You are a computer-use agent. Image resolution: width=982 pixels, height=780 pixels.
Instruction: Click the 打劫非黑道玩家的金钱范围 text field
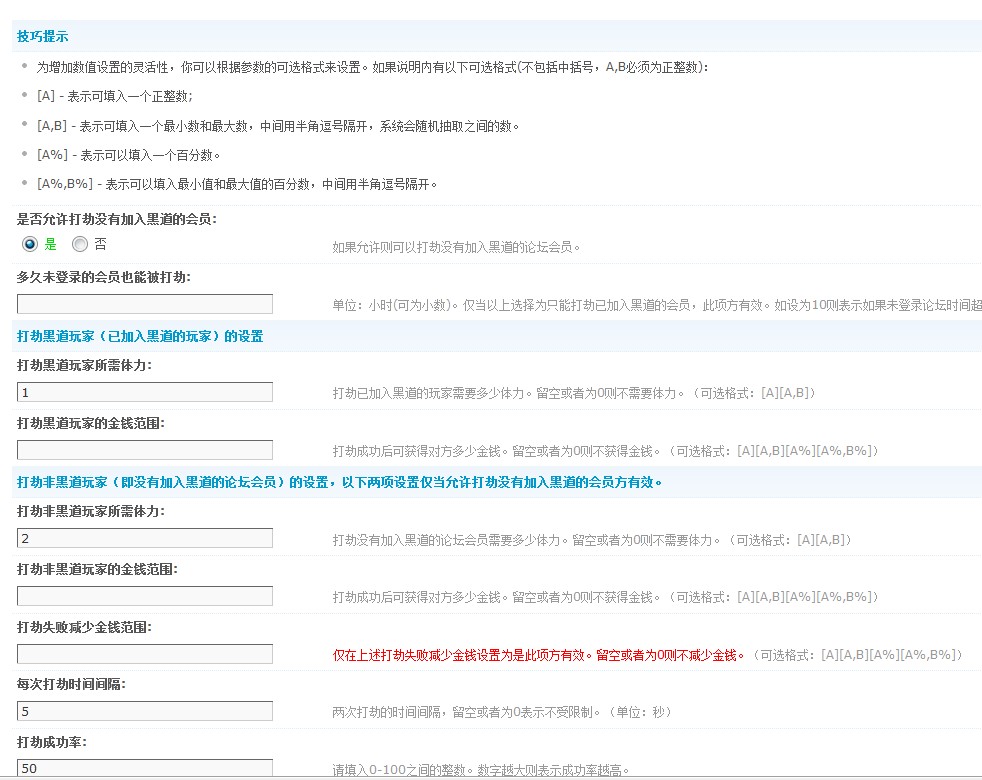(145, 596)
